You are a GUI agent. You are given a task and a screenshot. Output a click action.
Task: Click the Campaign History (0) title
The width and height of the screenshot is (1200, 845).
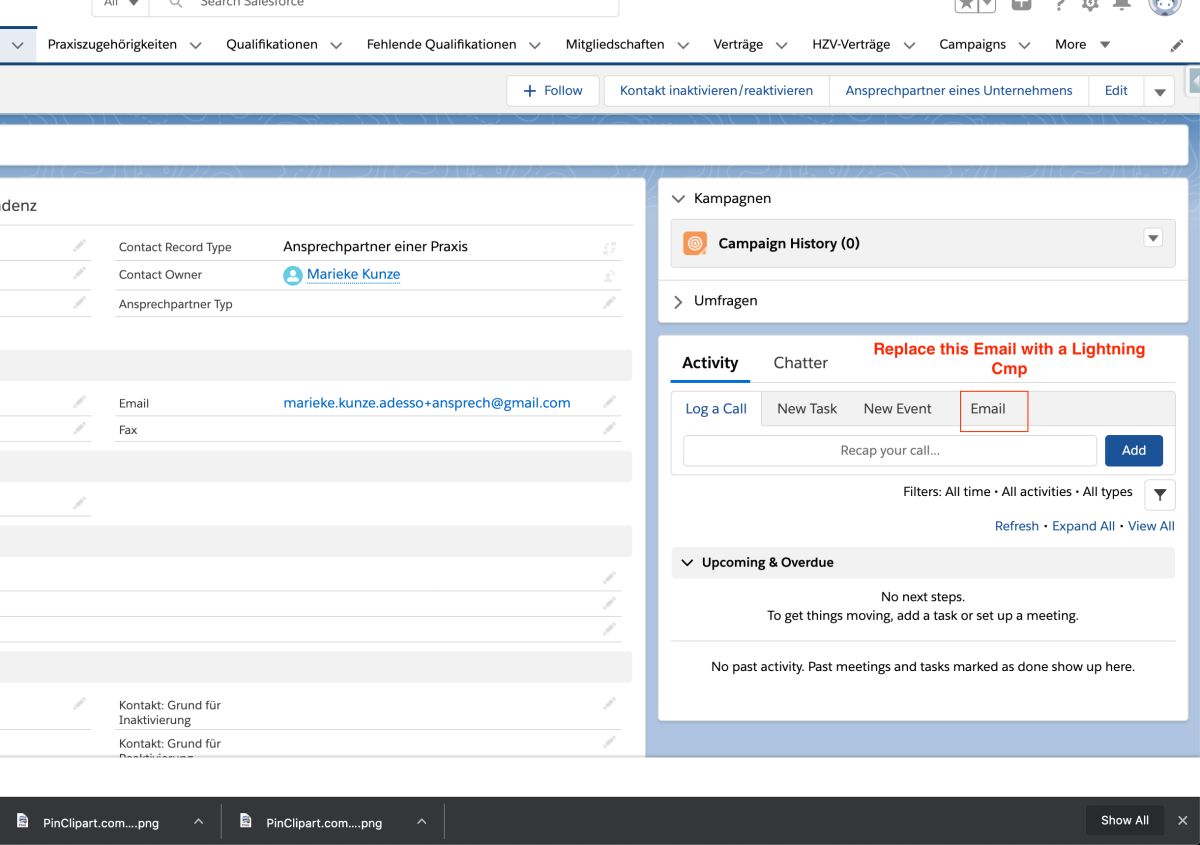pyautogui.click(x=789, y=243)
